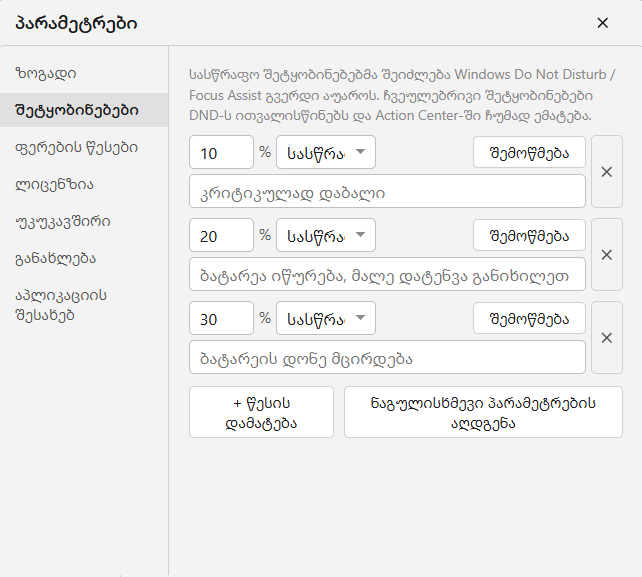This screenshot has width=642, height=577.
Task: Edit the ბატარეა იწურება message field
Action: click(x=387, y=274)
